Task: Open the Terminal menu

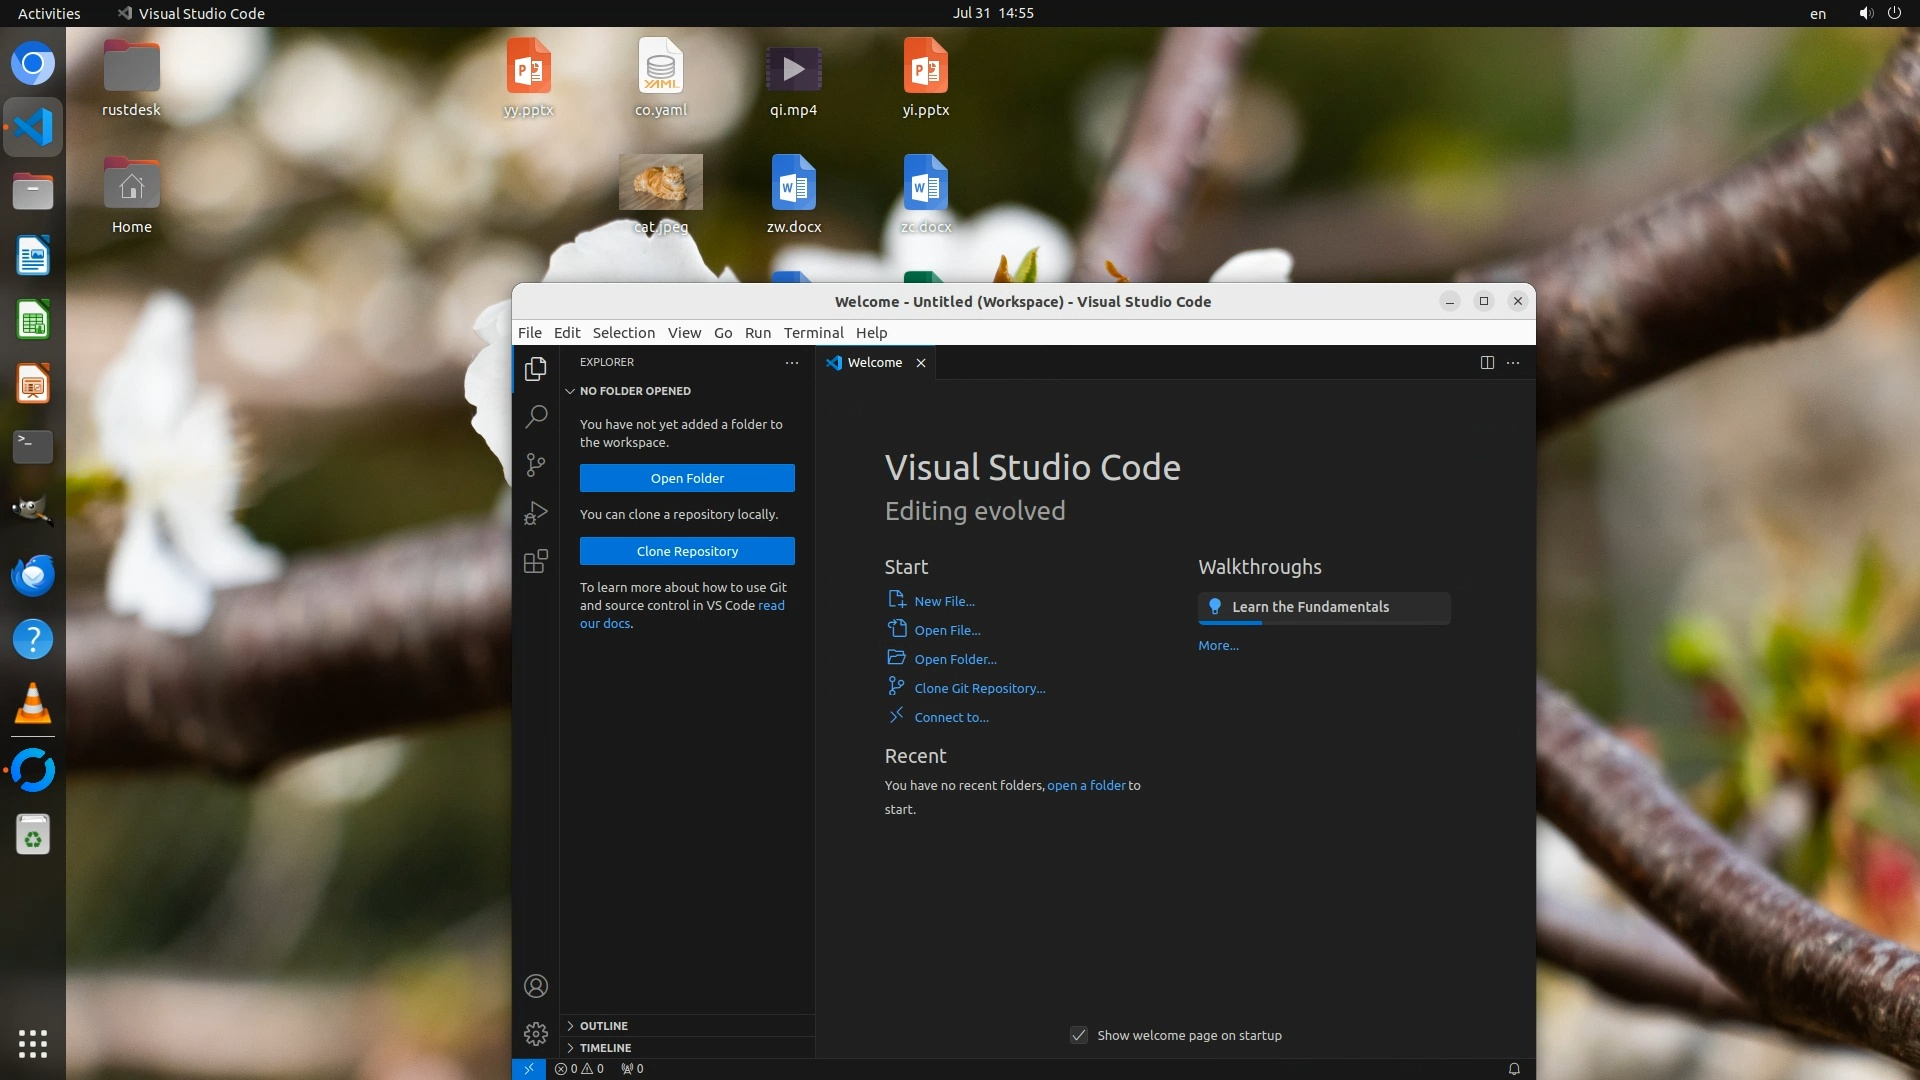Action: click(x=813, y=332)
